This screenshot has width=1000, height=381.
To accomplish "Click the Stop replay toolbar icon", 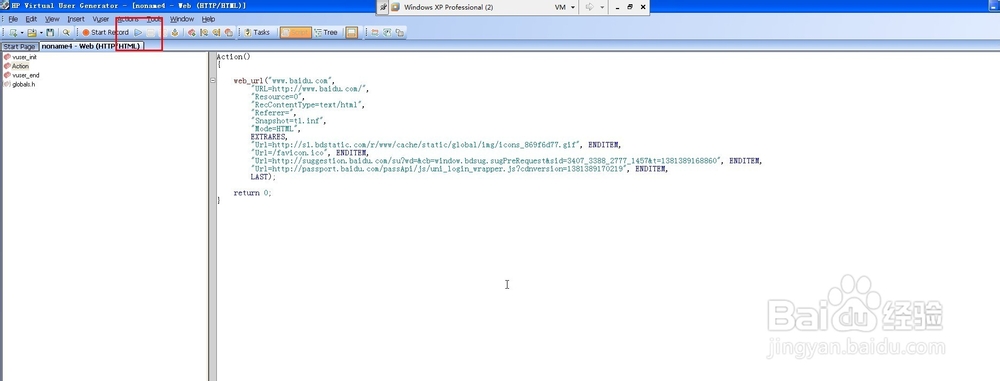I will [151, 32].
